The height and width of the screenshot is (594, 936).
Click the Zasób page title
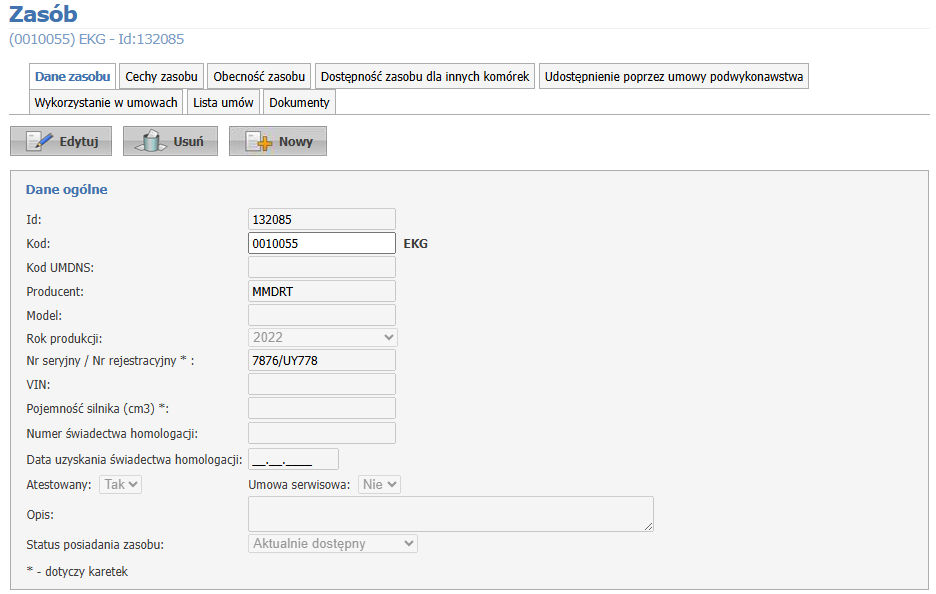tap(43, 14)
